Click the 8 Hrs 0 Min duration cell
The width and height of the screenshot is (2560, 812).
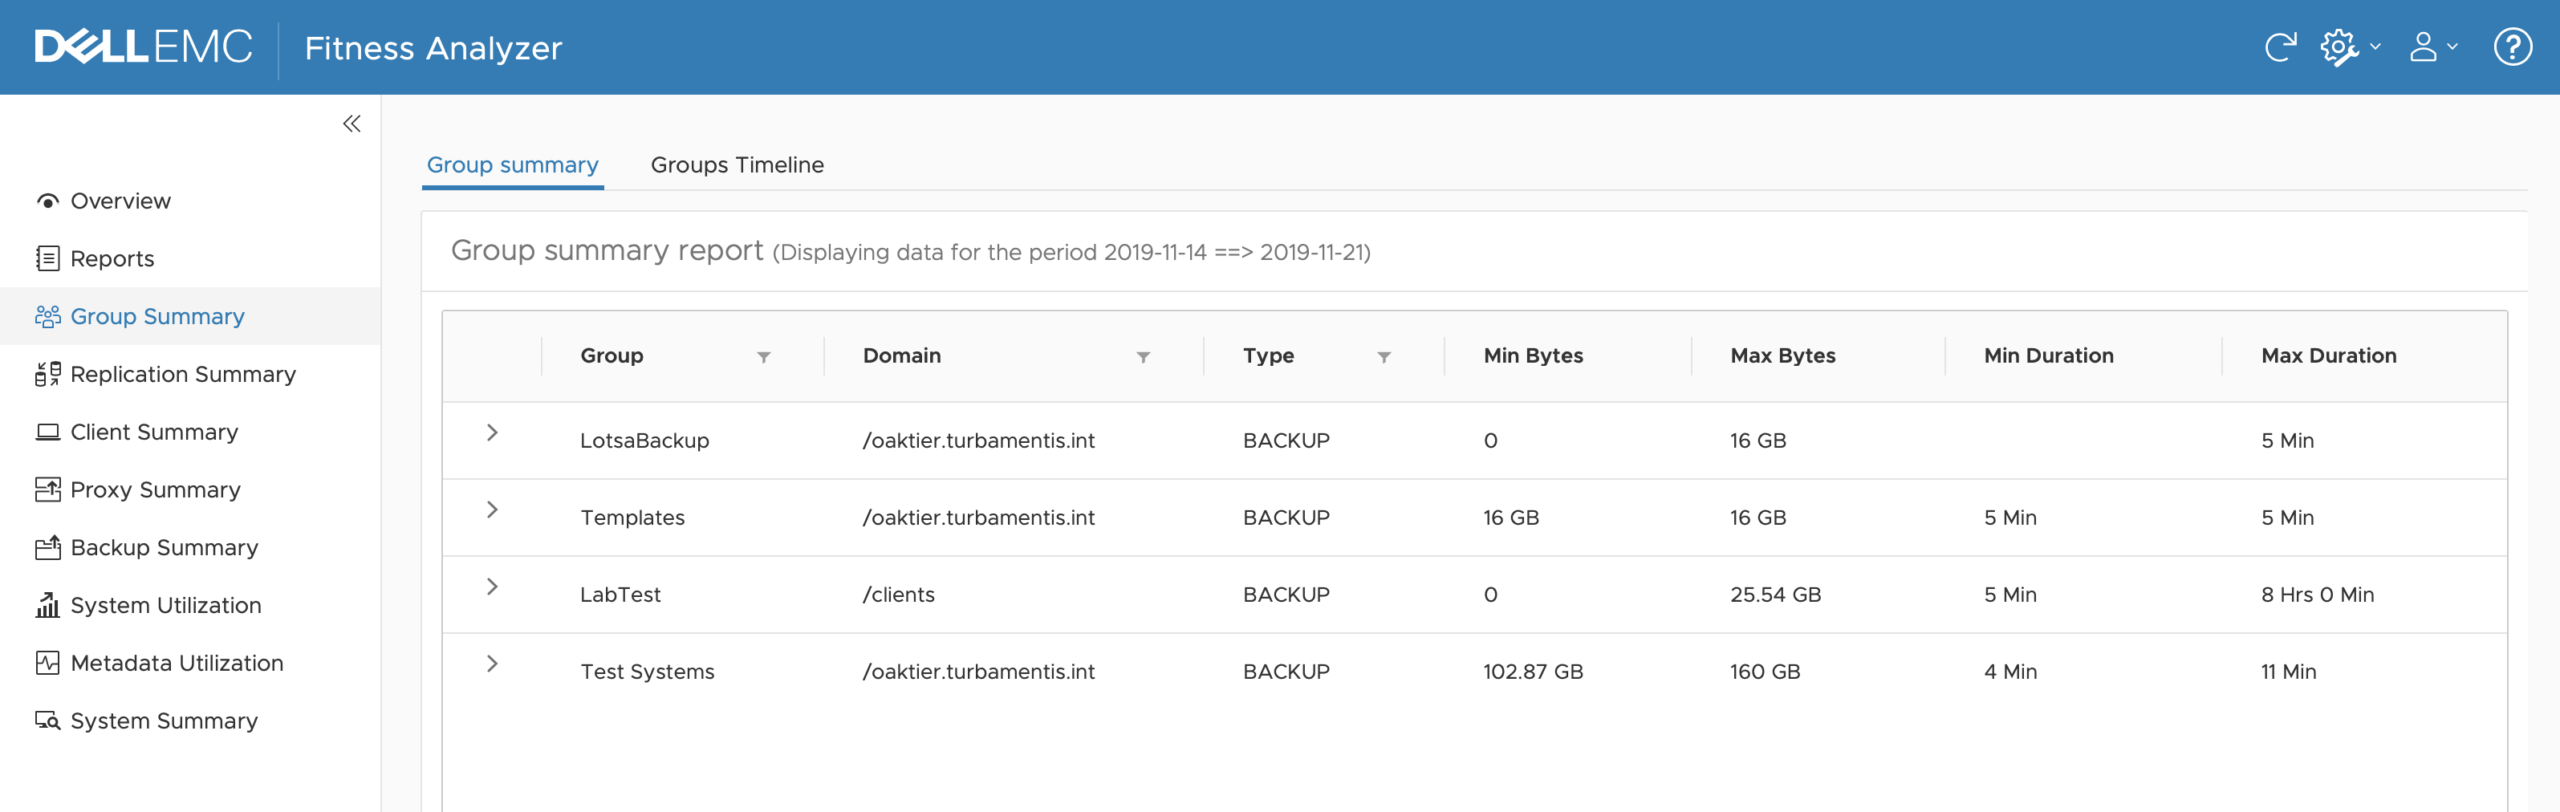pos(2317,595)
